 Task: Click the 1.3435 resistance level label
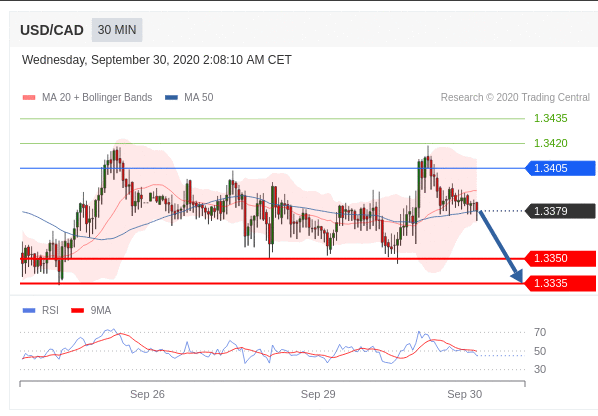click(x=551, y=119)
